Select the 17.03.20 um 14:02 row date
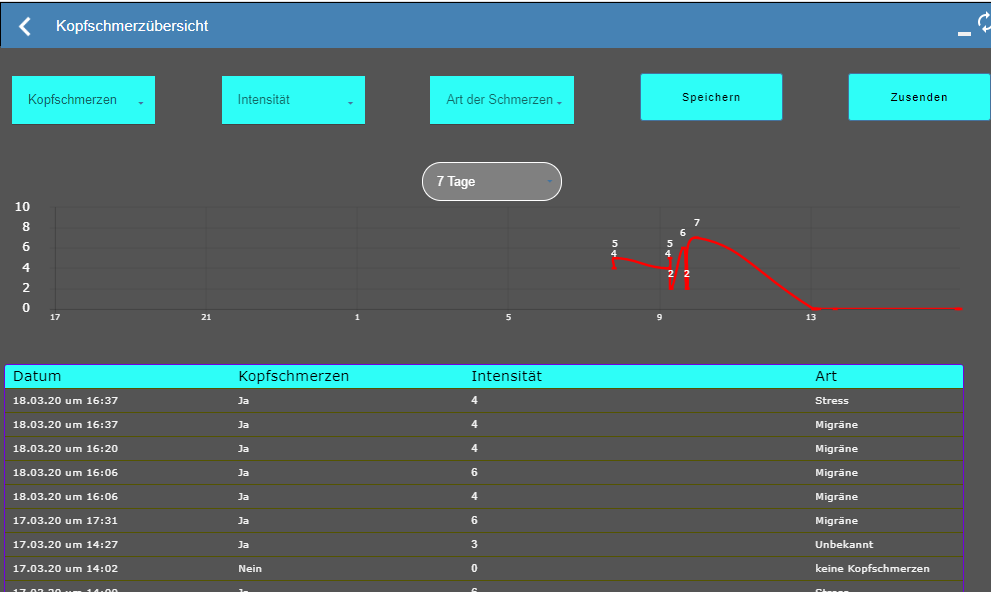The image size is (991, 592). point(65,569)
